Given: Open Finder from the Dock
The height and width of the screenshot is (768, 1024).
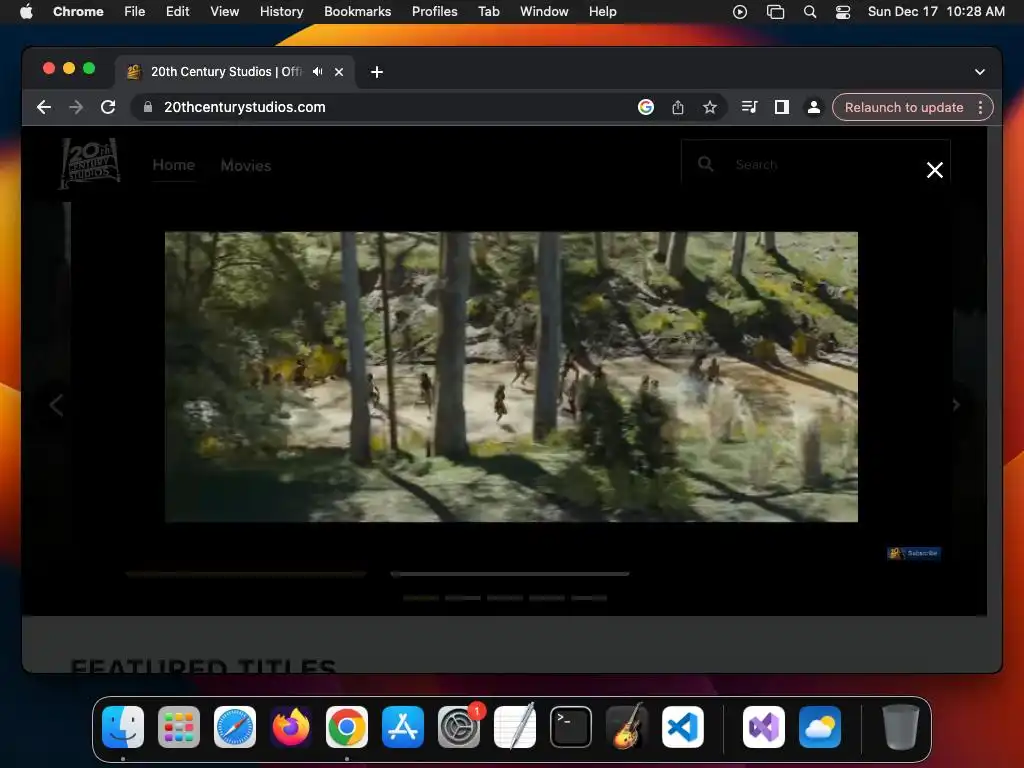Looking at the screenshot, I should tap(123, 727).
